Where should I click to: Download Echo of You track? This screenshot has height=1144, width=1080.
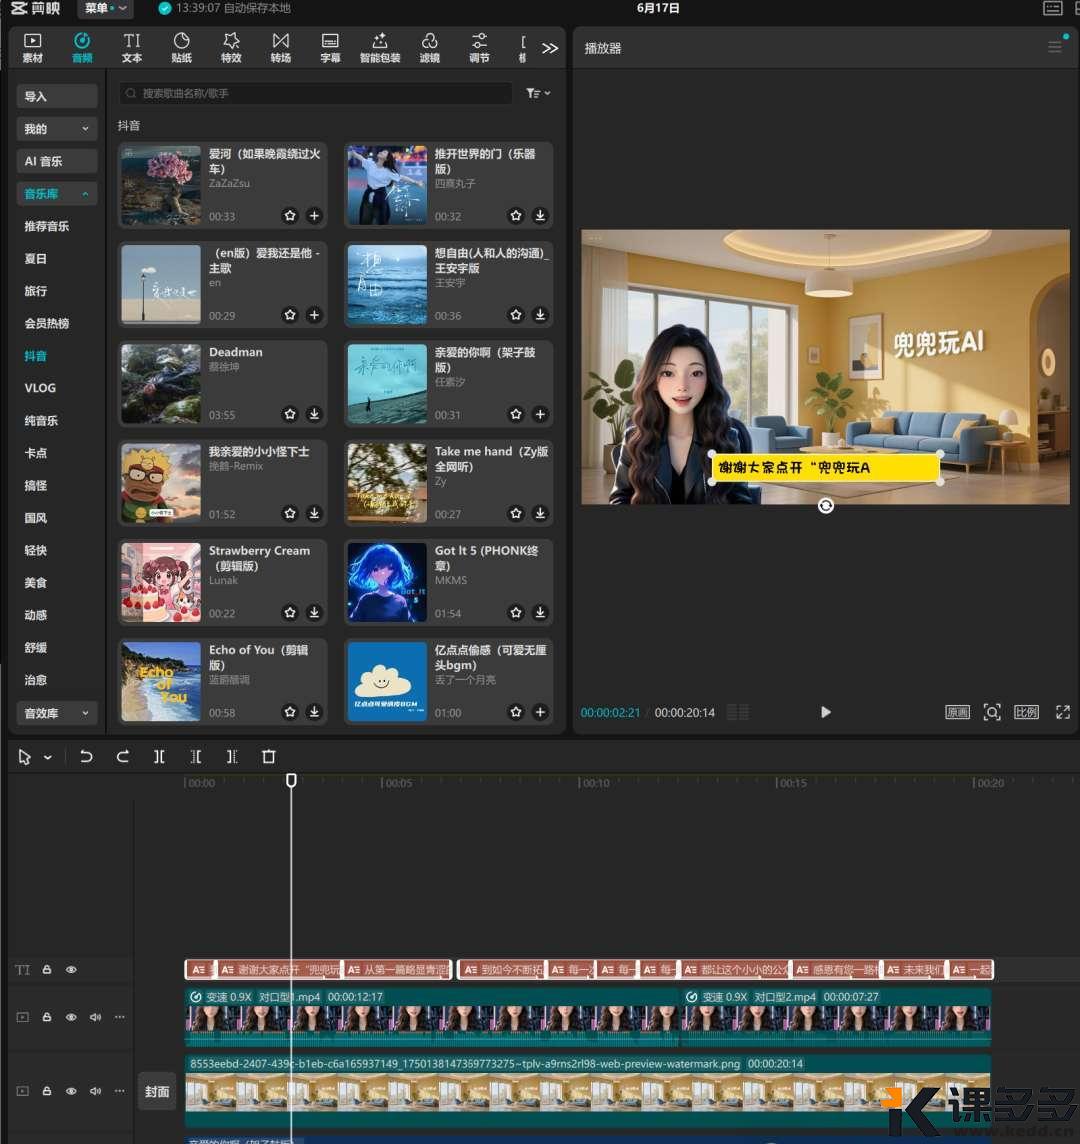[314, 712]
